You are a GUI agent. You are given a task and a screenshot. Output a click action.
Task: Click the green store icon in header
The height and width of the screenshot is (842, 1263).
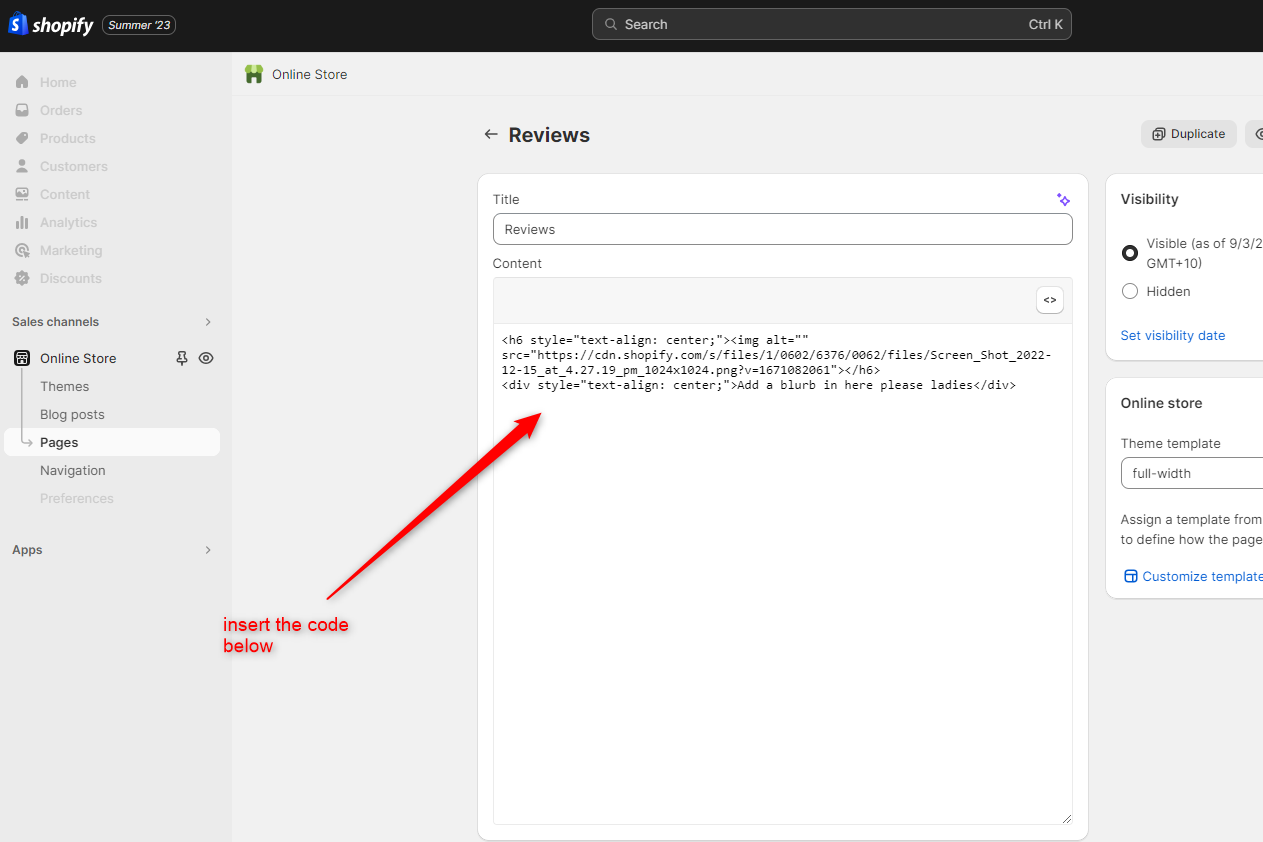[254, 74]
